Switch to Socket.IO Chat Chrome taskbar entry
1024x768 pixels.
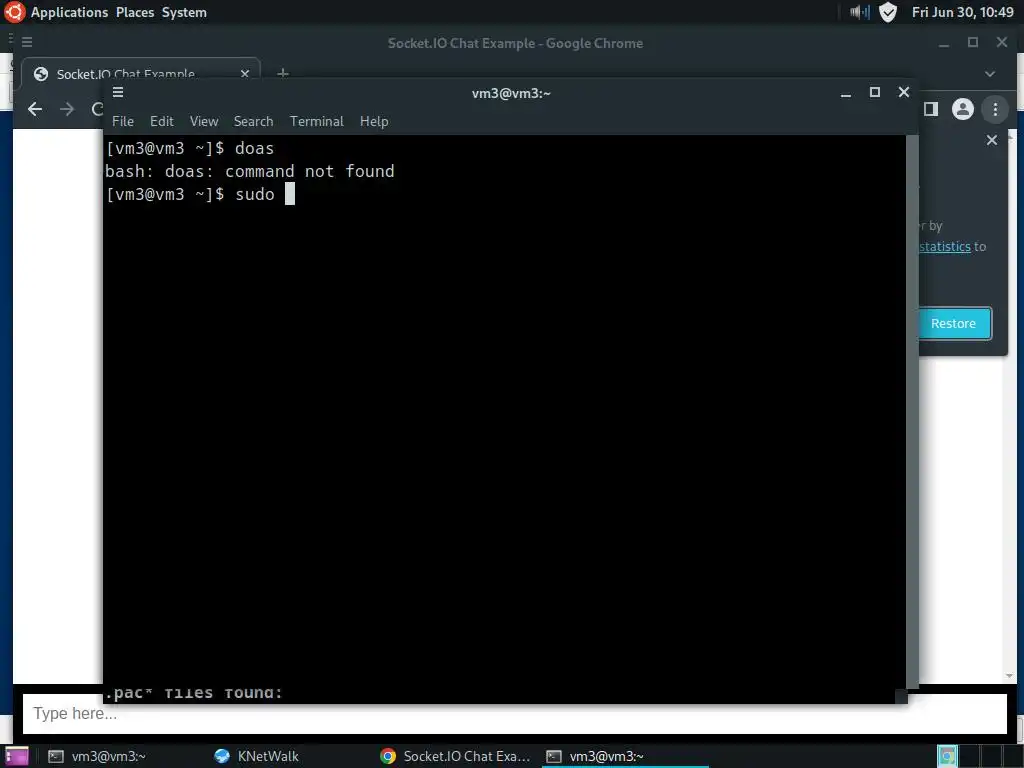tap(455, 756)
